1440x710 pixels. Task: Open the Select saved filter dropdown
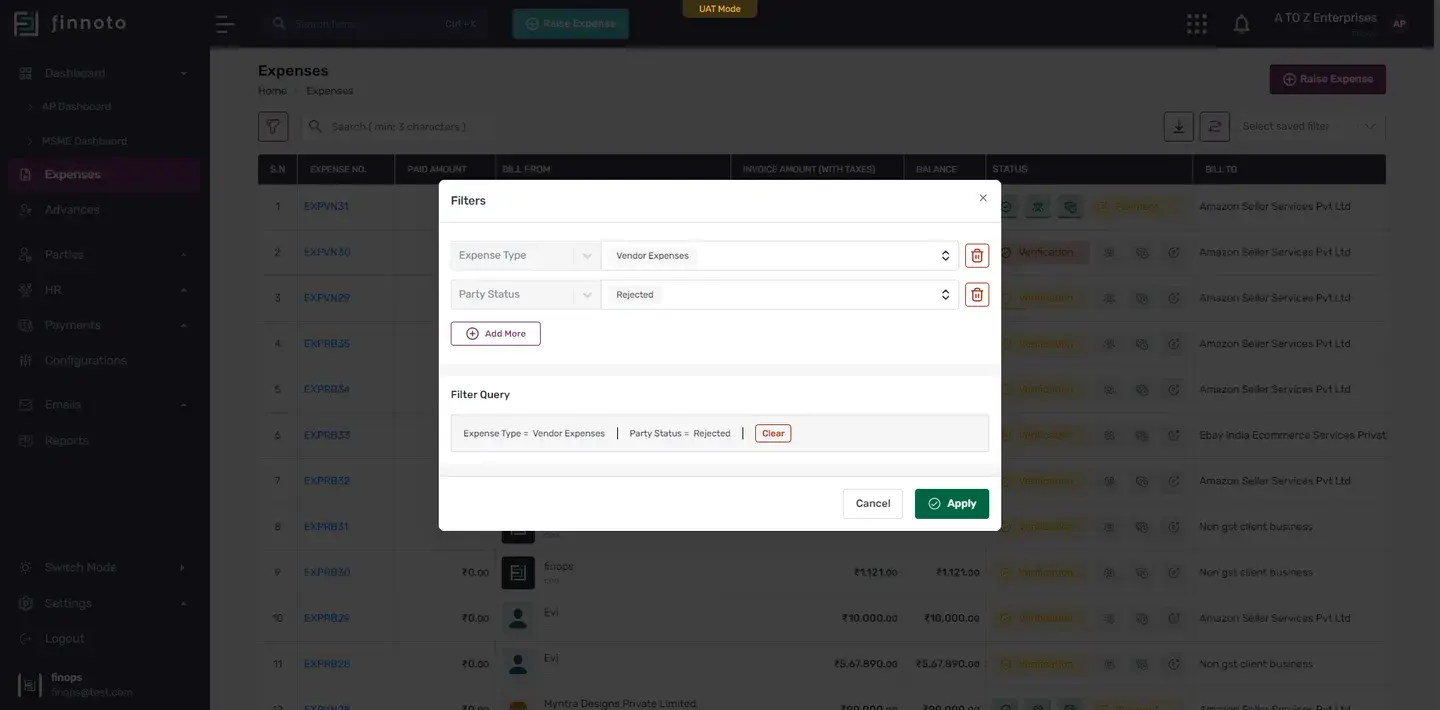click(1310, 127)
